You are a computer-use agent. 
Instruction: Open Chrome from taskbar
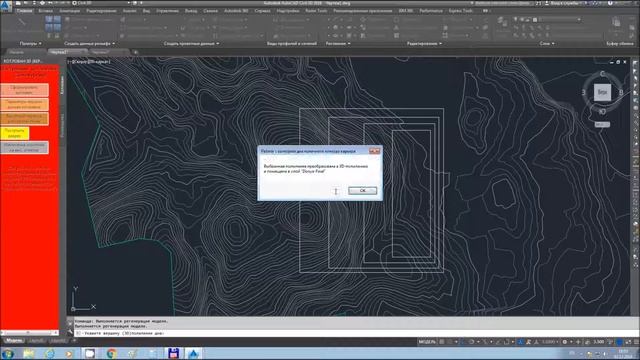(x=111, y=353)
